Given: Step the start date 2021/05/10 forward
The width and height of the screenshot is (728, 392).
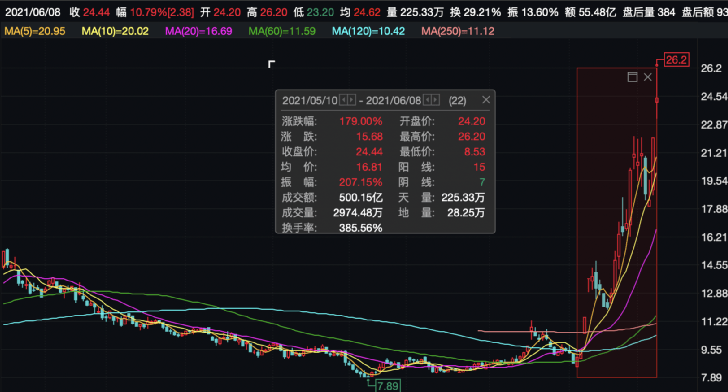Looking at the screenshot, I should click(351, 100).
